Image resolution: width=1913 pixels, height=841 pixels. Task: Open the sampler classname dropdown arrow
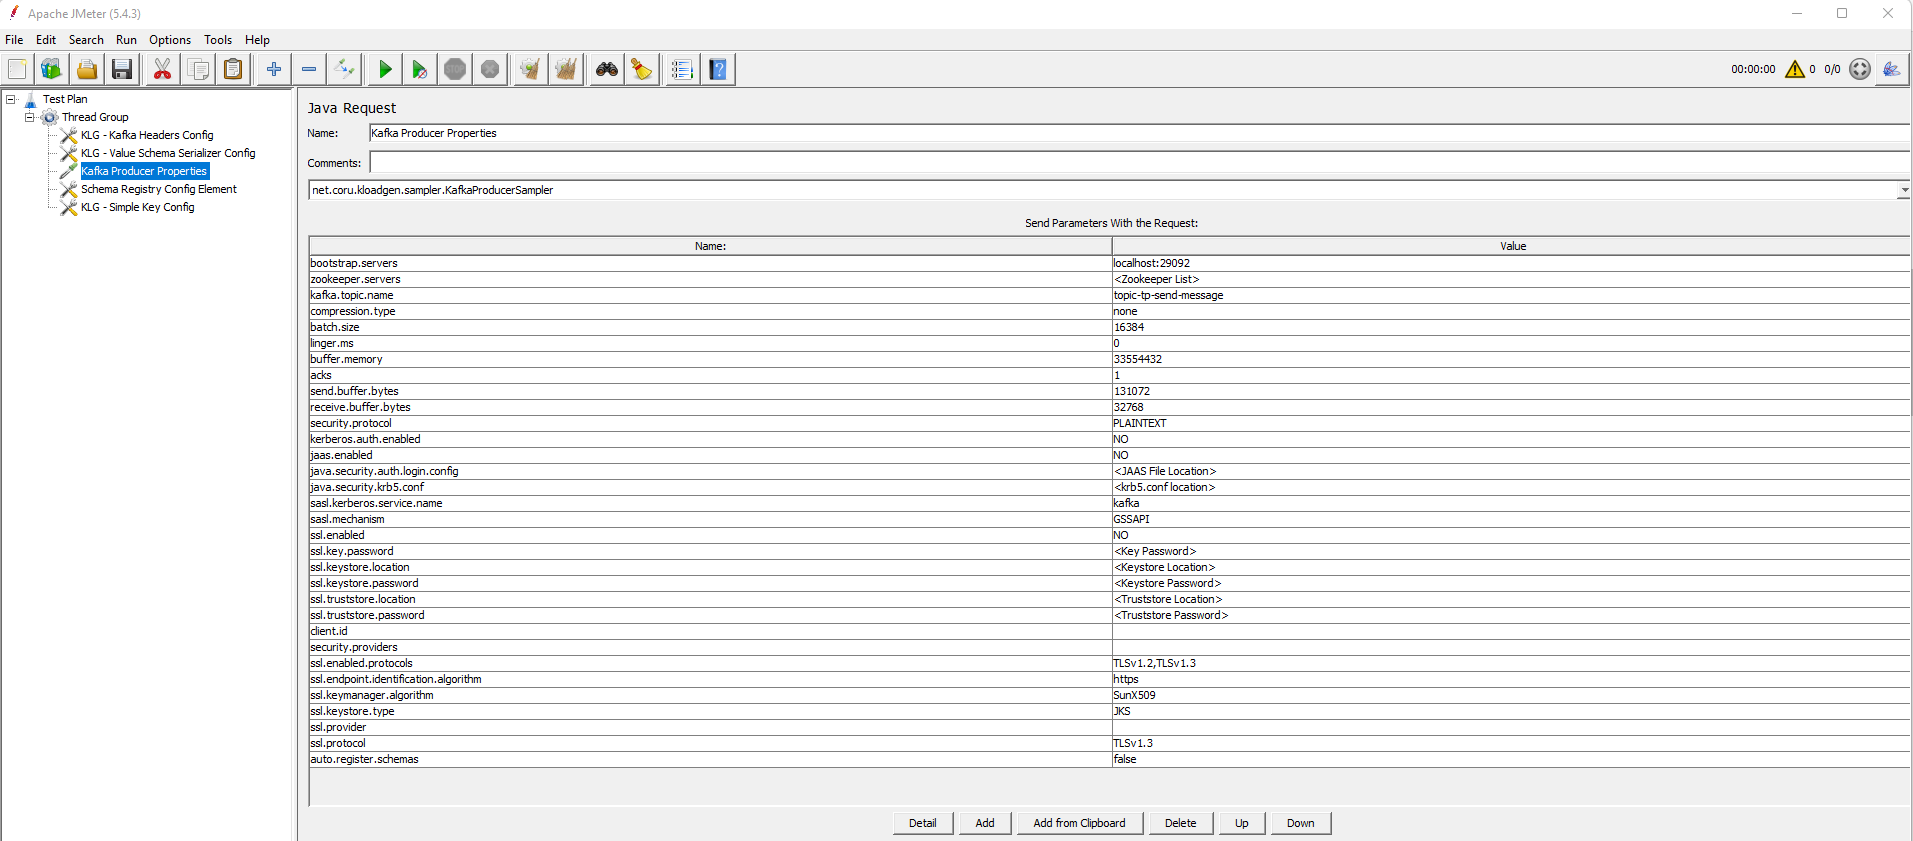click(x=1904, y=190)
